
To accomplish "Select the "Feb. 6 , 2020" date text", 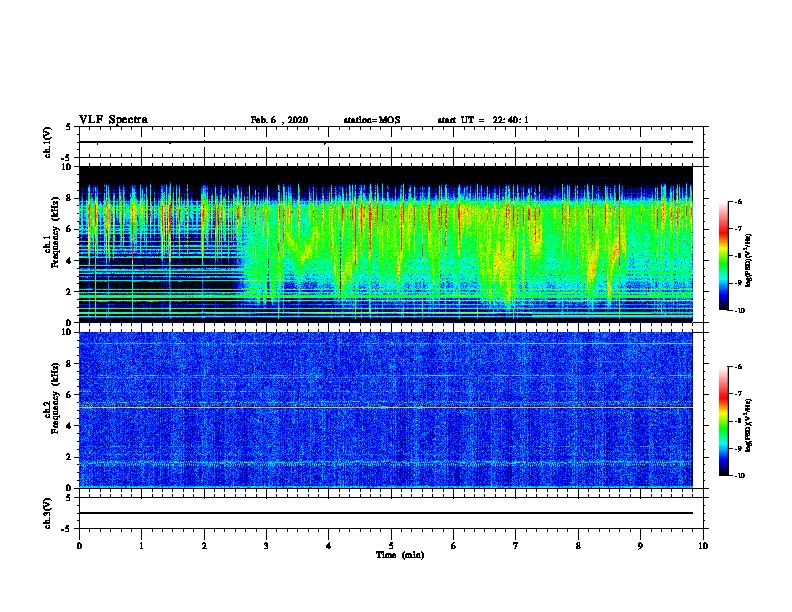I will [279, 120].
